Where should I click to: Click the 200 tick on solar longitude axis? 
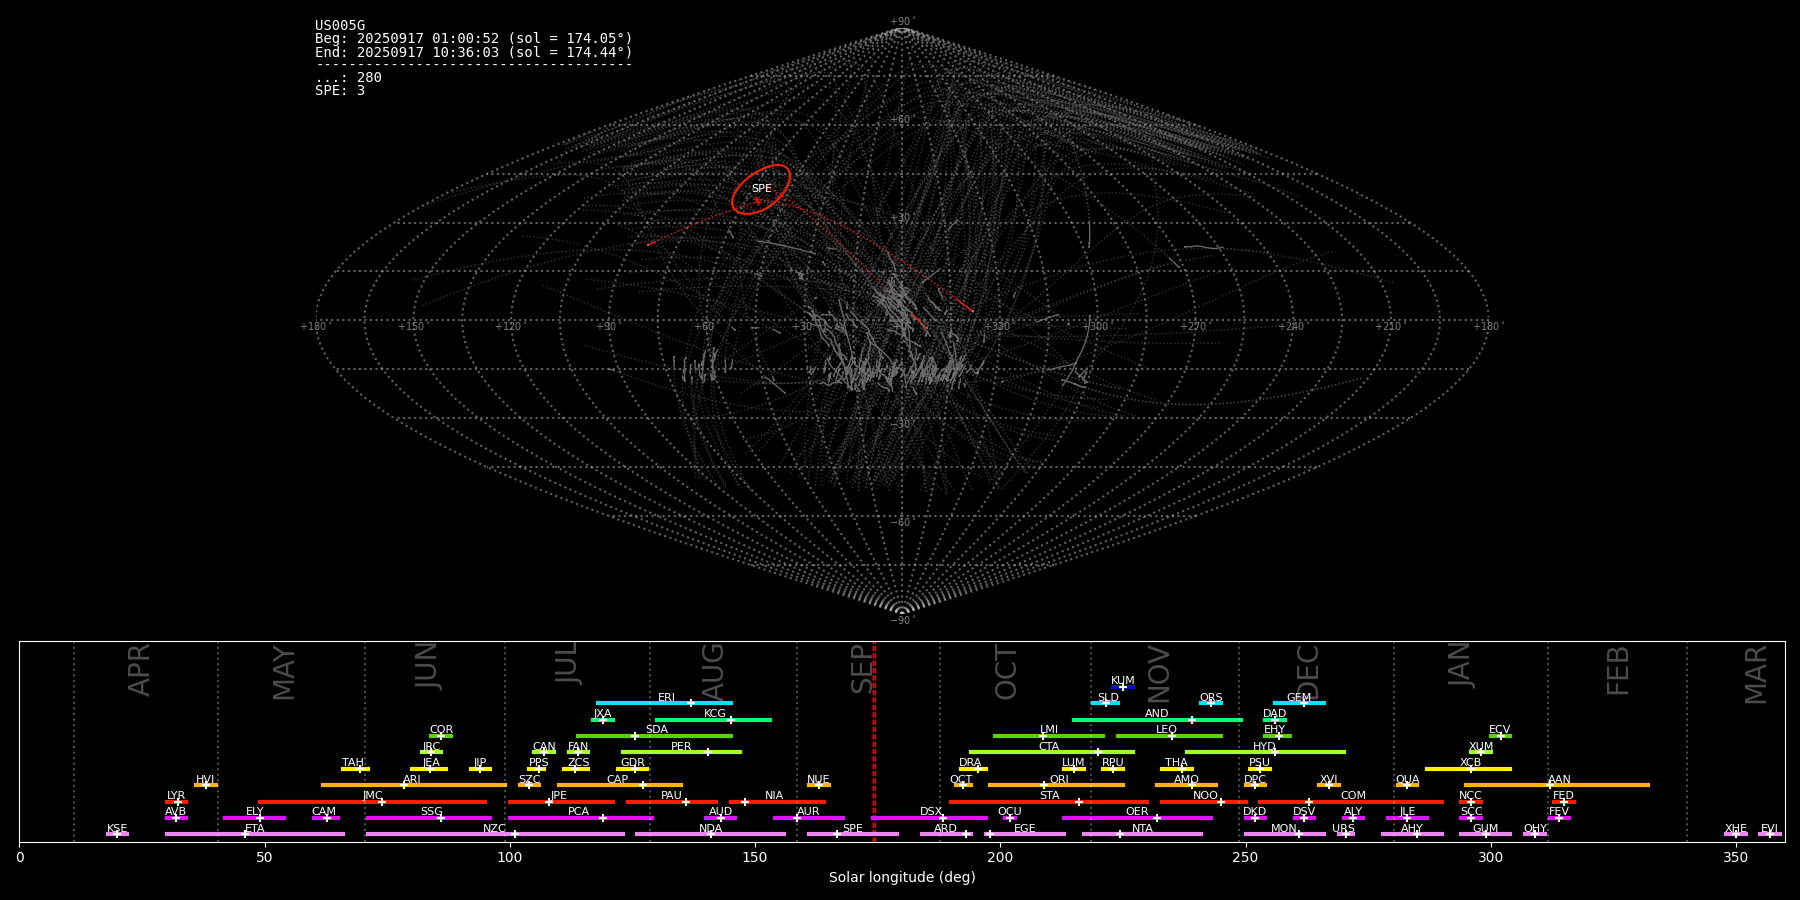coord(1000,856)
